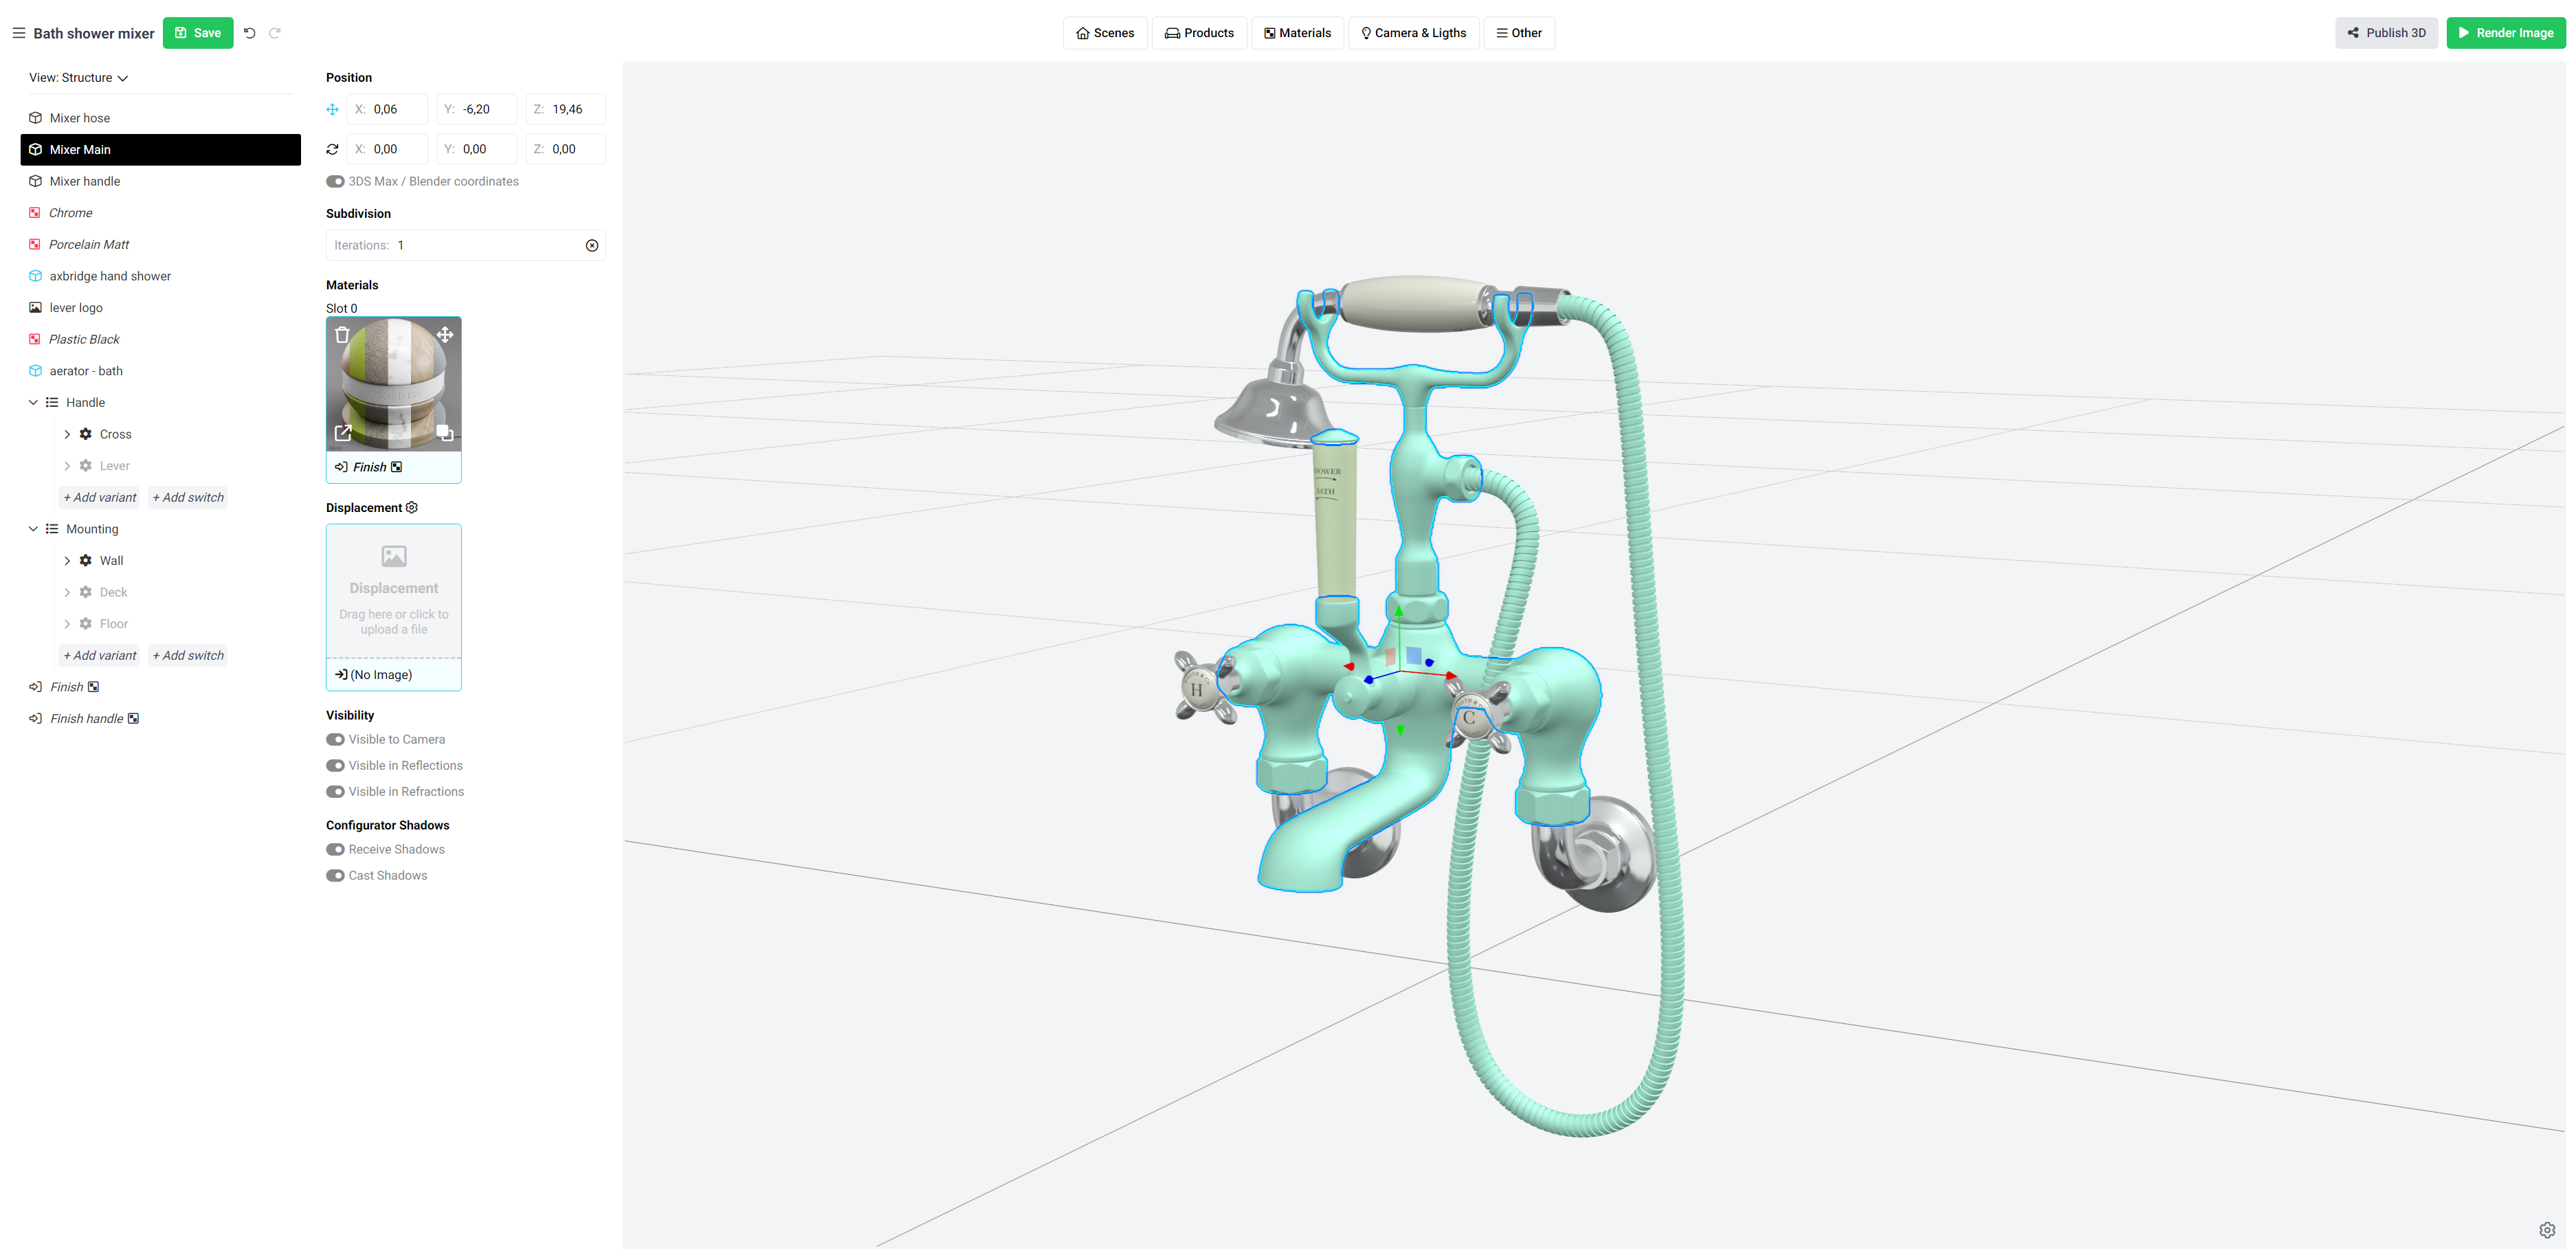Image resolution: width=2576 pixels, height=1259 pixels.
Task: Toggle 3DS Max / Blender coordinates
Action: [x=336, y=182]
